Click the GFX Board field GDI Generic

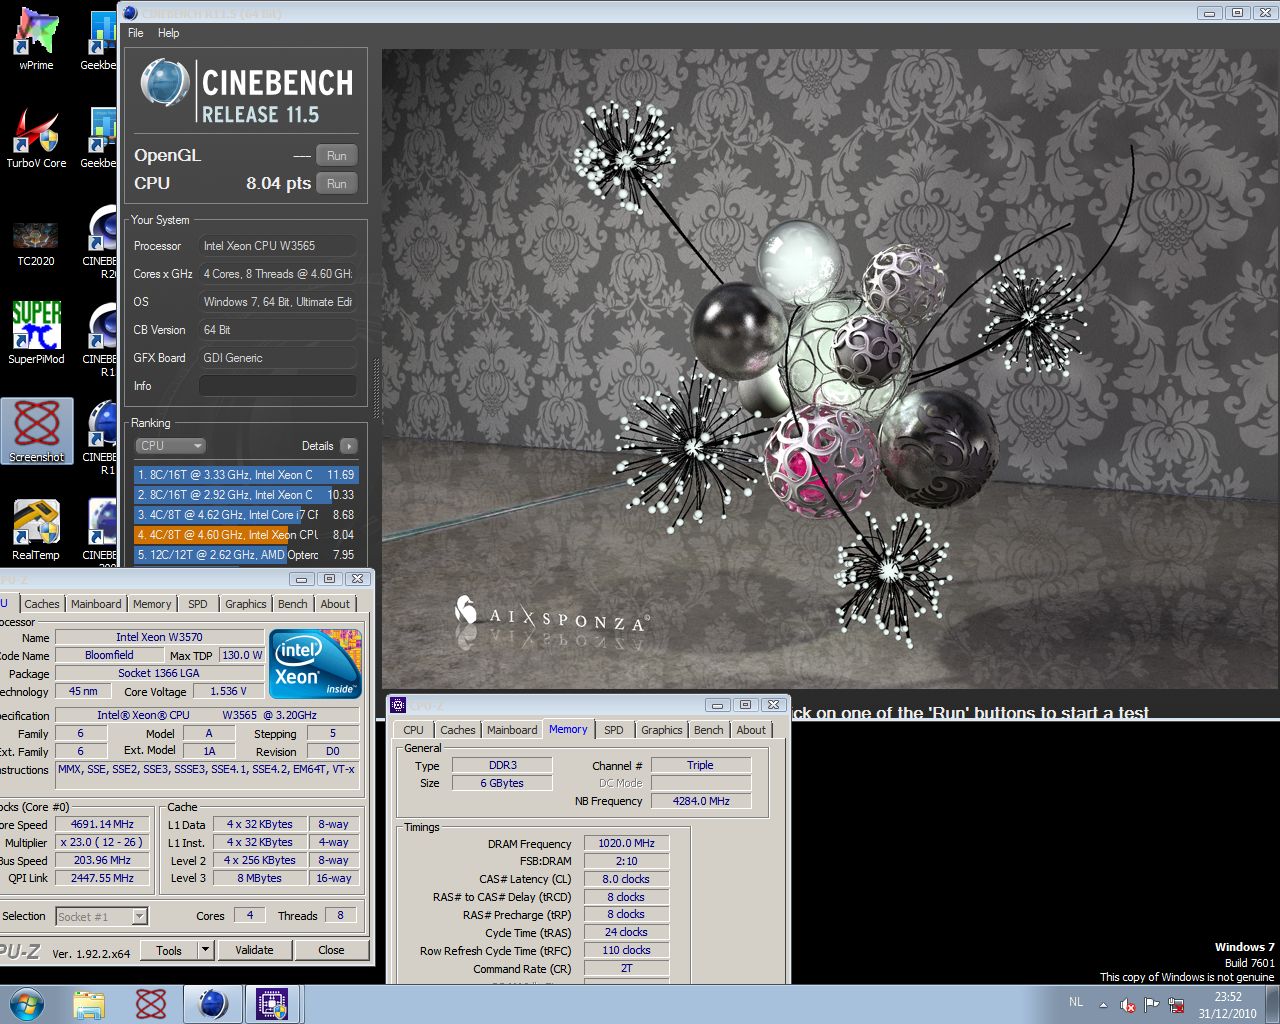[278, 358]
